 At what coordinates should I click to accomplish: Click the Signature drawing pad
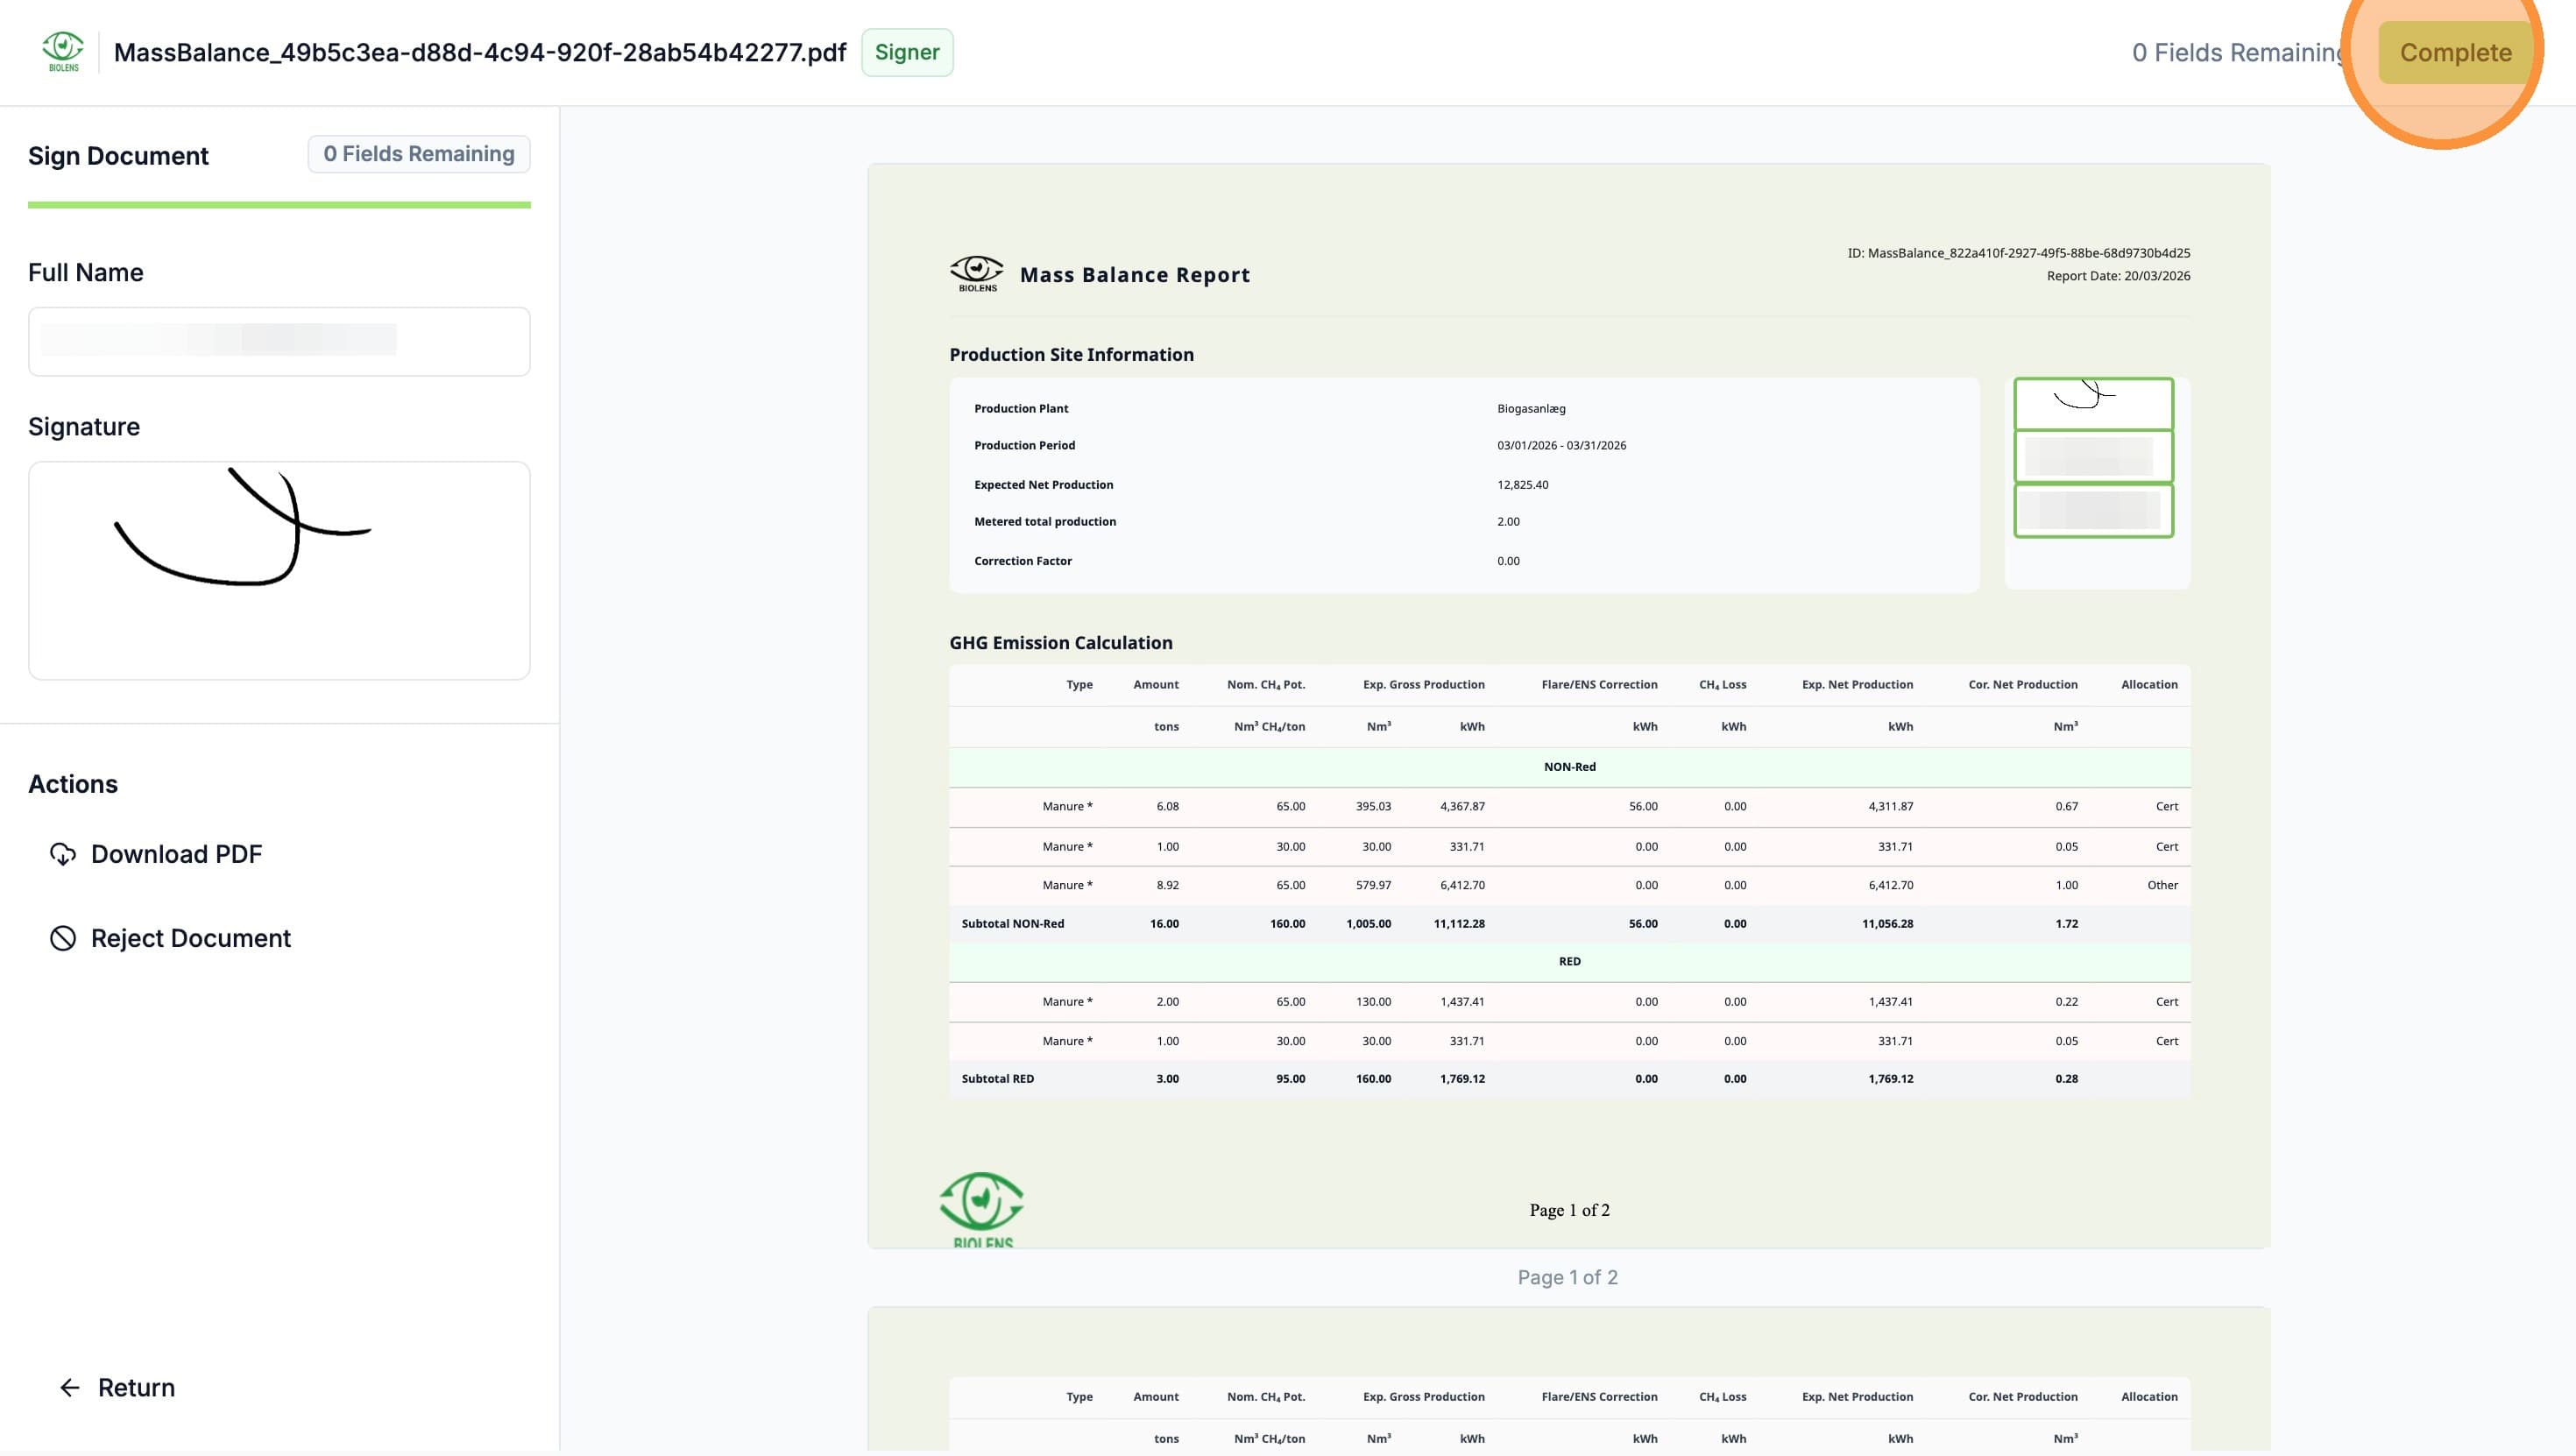click(x=279, y=570)
